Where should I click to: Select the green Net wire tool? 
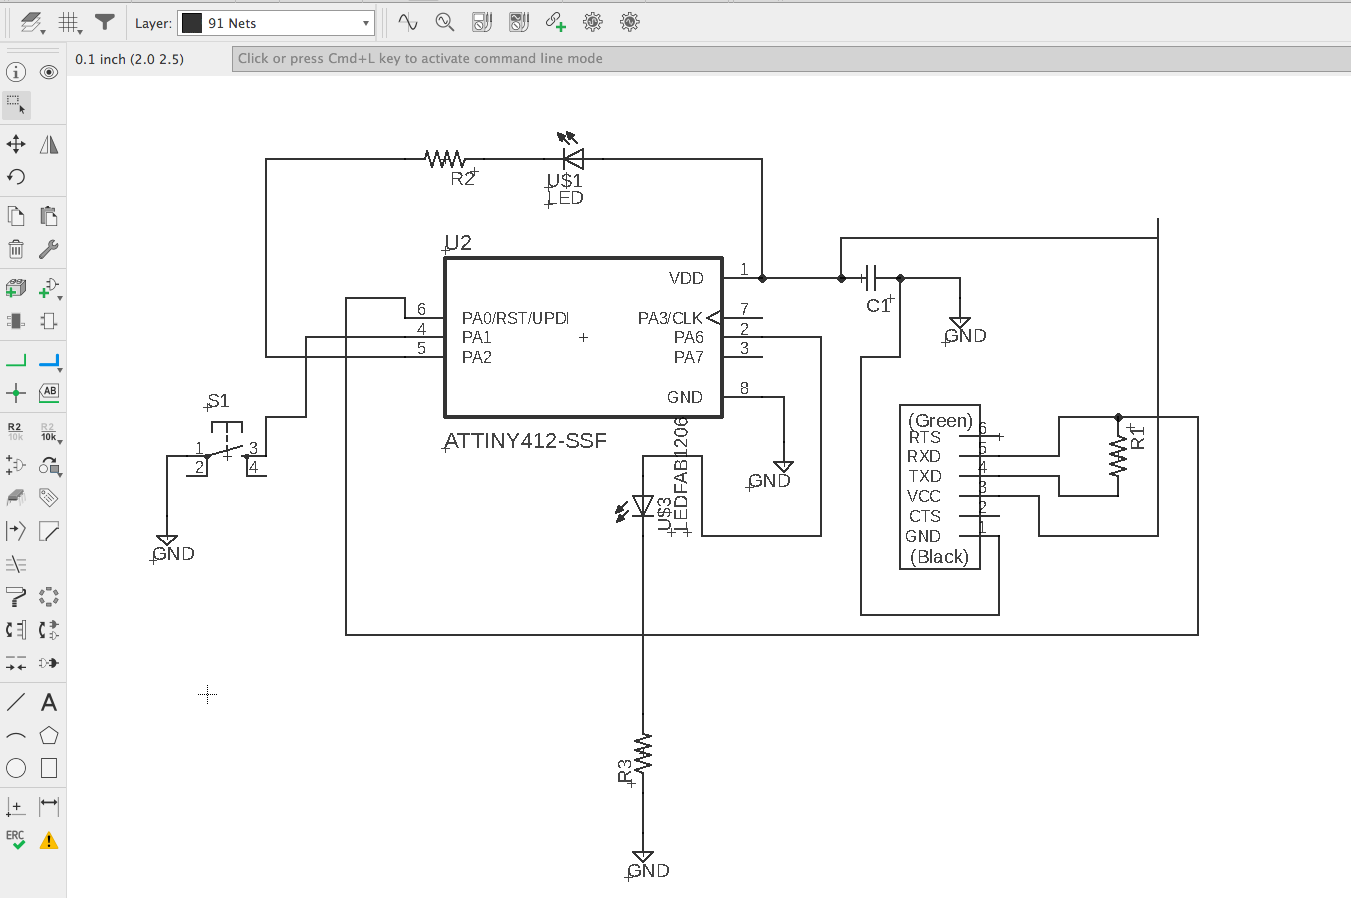click(x=16, y=361)
